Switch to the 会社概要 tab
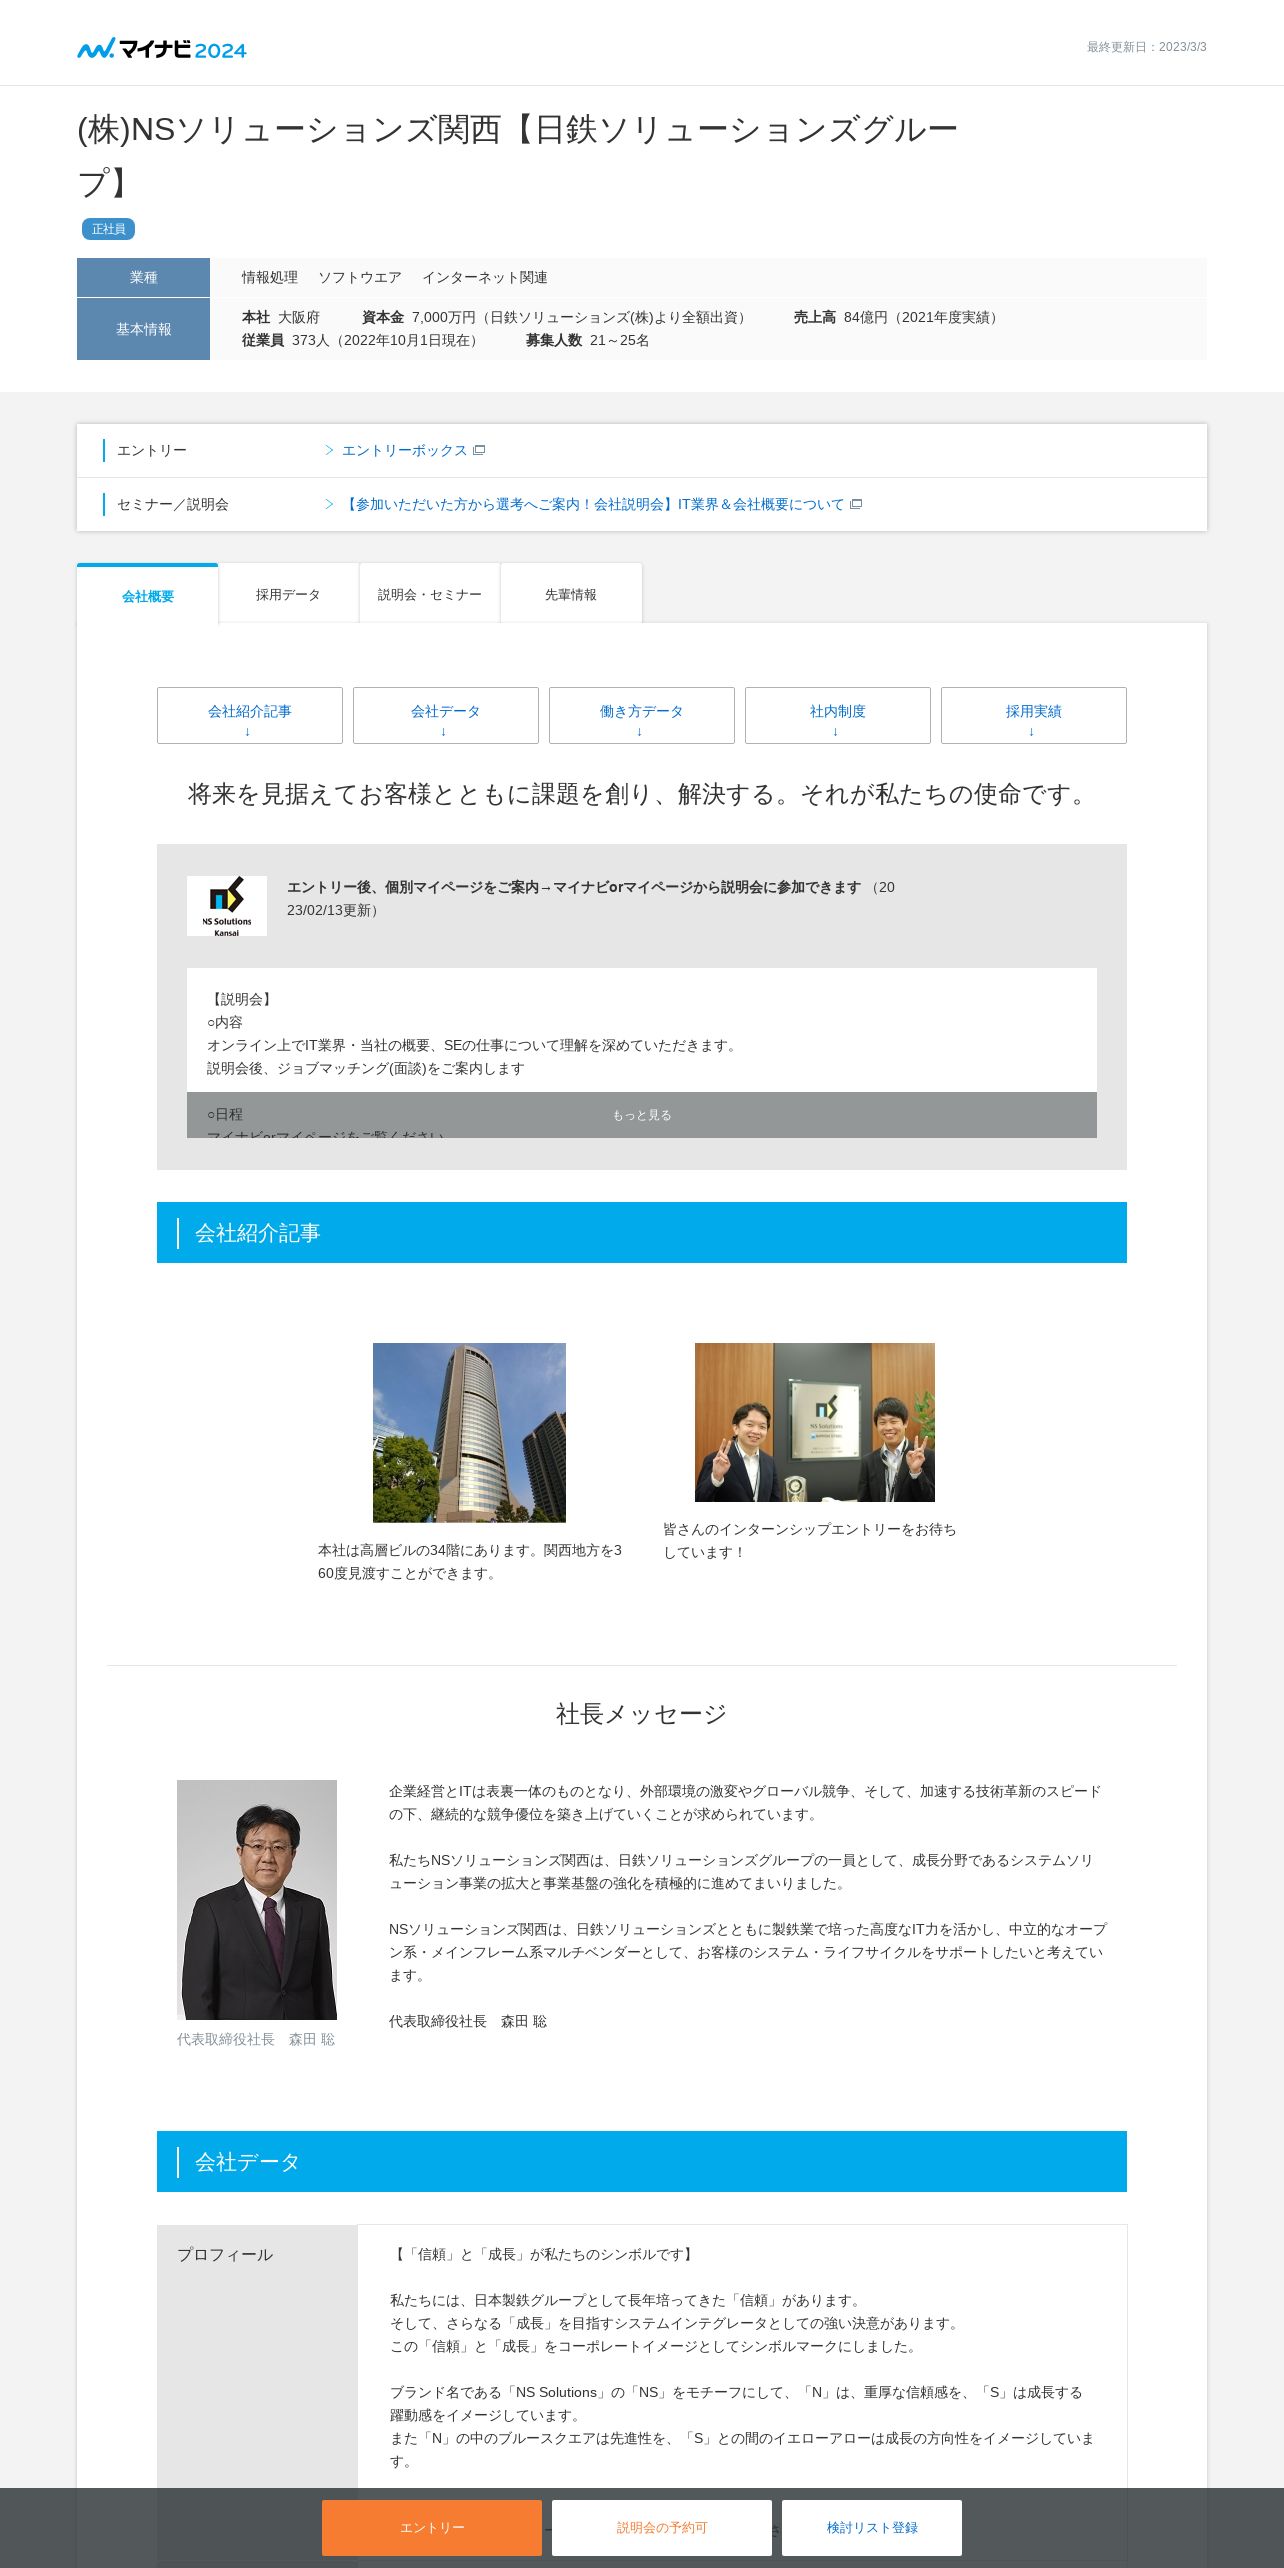The height and width of the screenshot is (2568, 1284). coord(147,595)
